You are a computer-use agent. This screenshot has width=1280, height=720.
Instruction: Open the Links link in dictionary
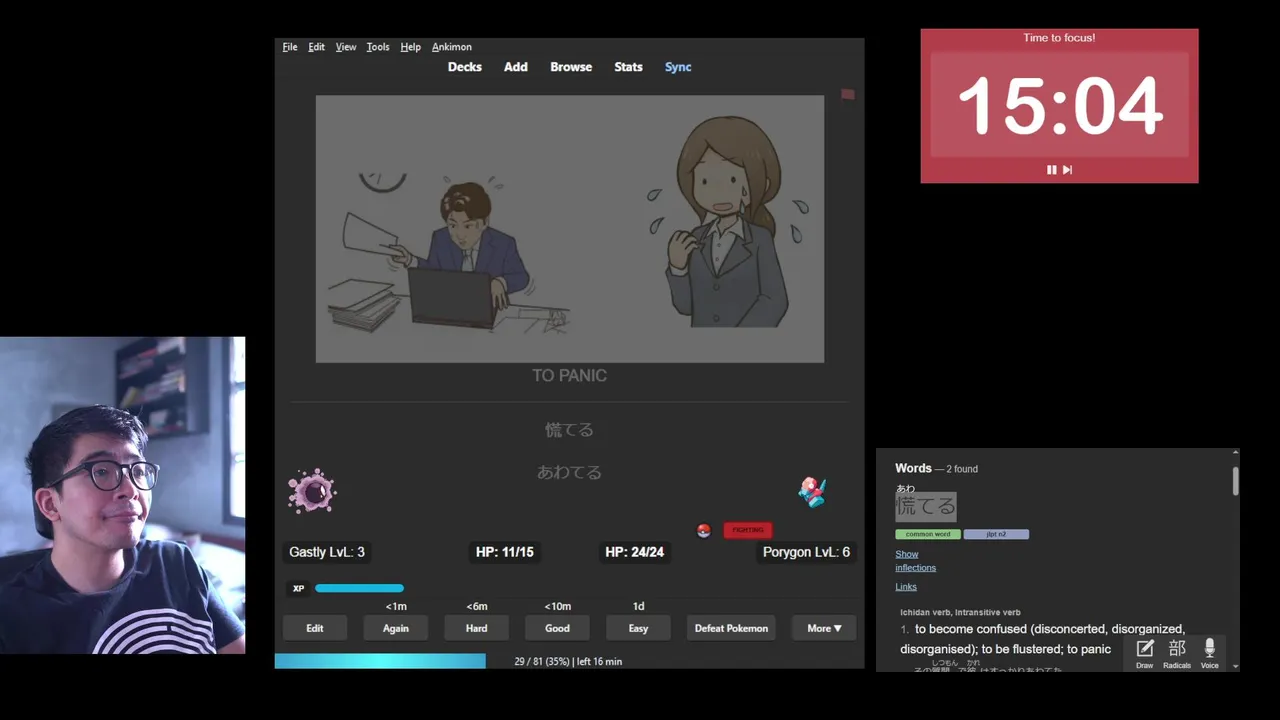point(906,587)
